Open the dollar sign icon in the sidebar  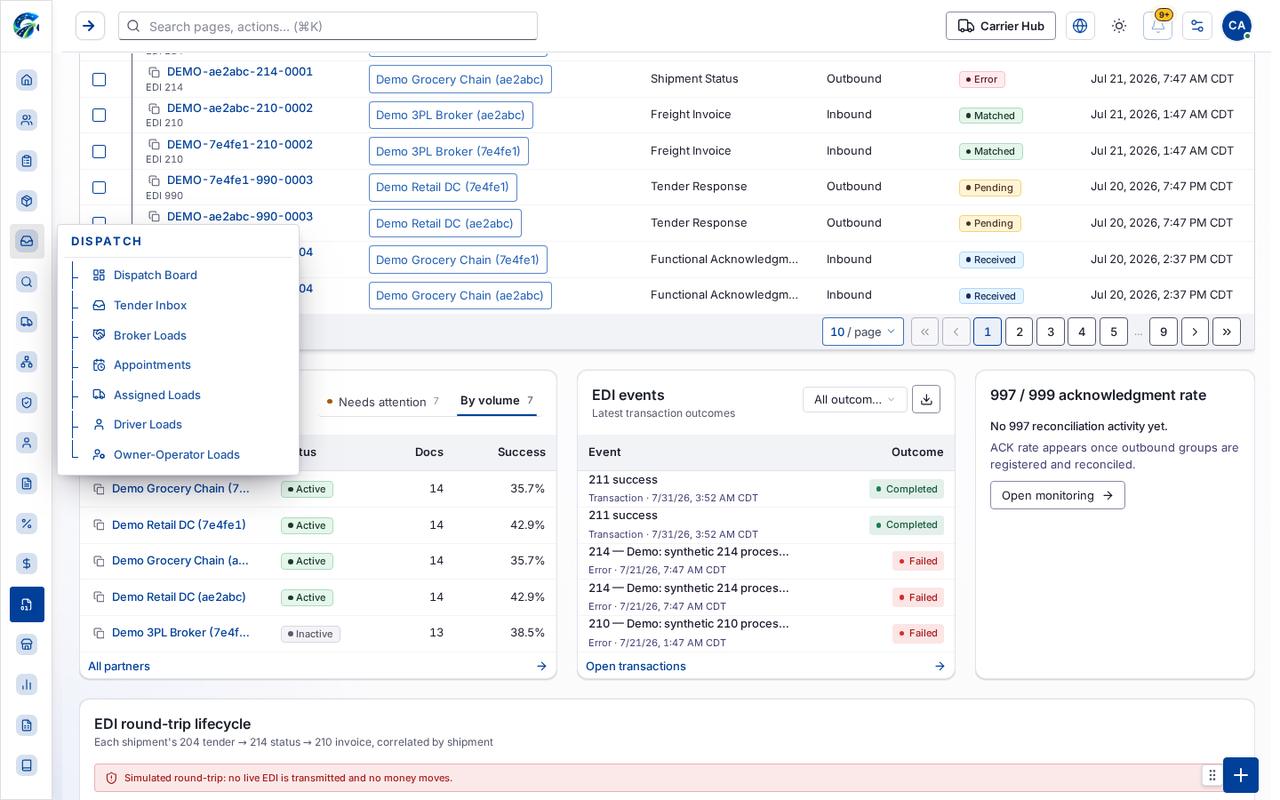pyautogui.click(x=27, y=564)
